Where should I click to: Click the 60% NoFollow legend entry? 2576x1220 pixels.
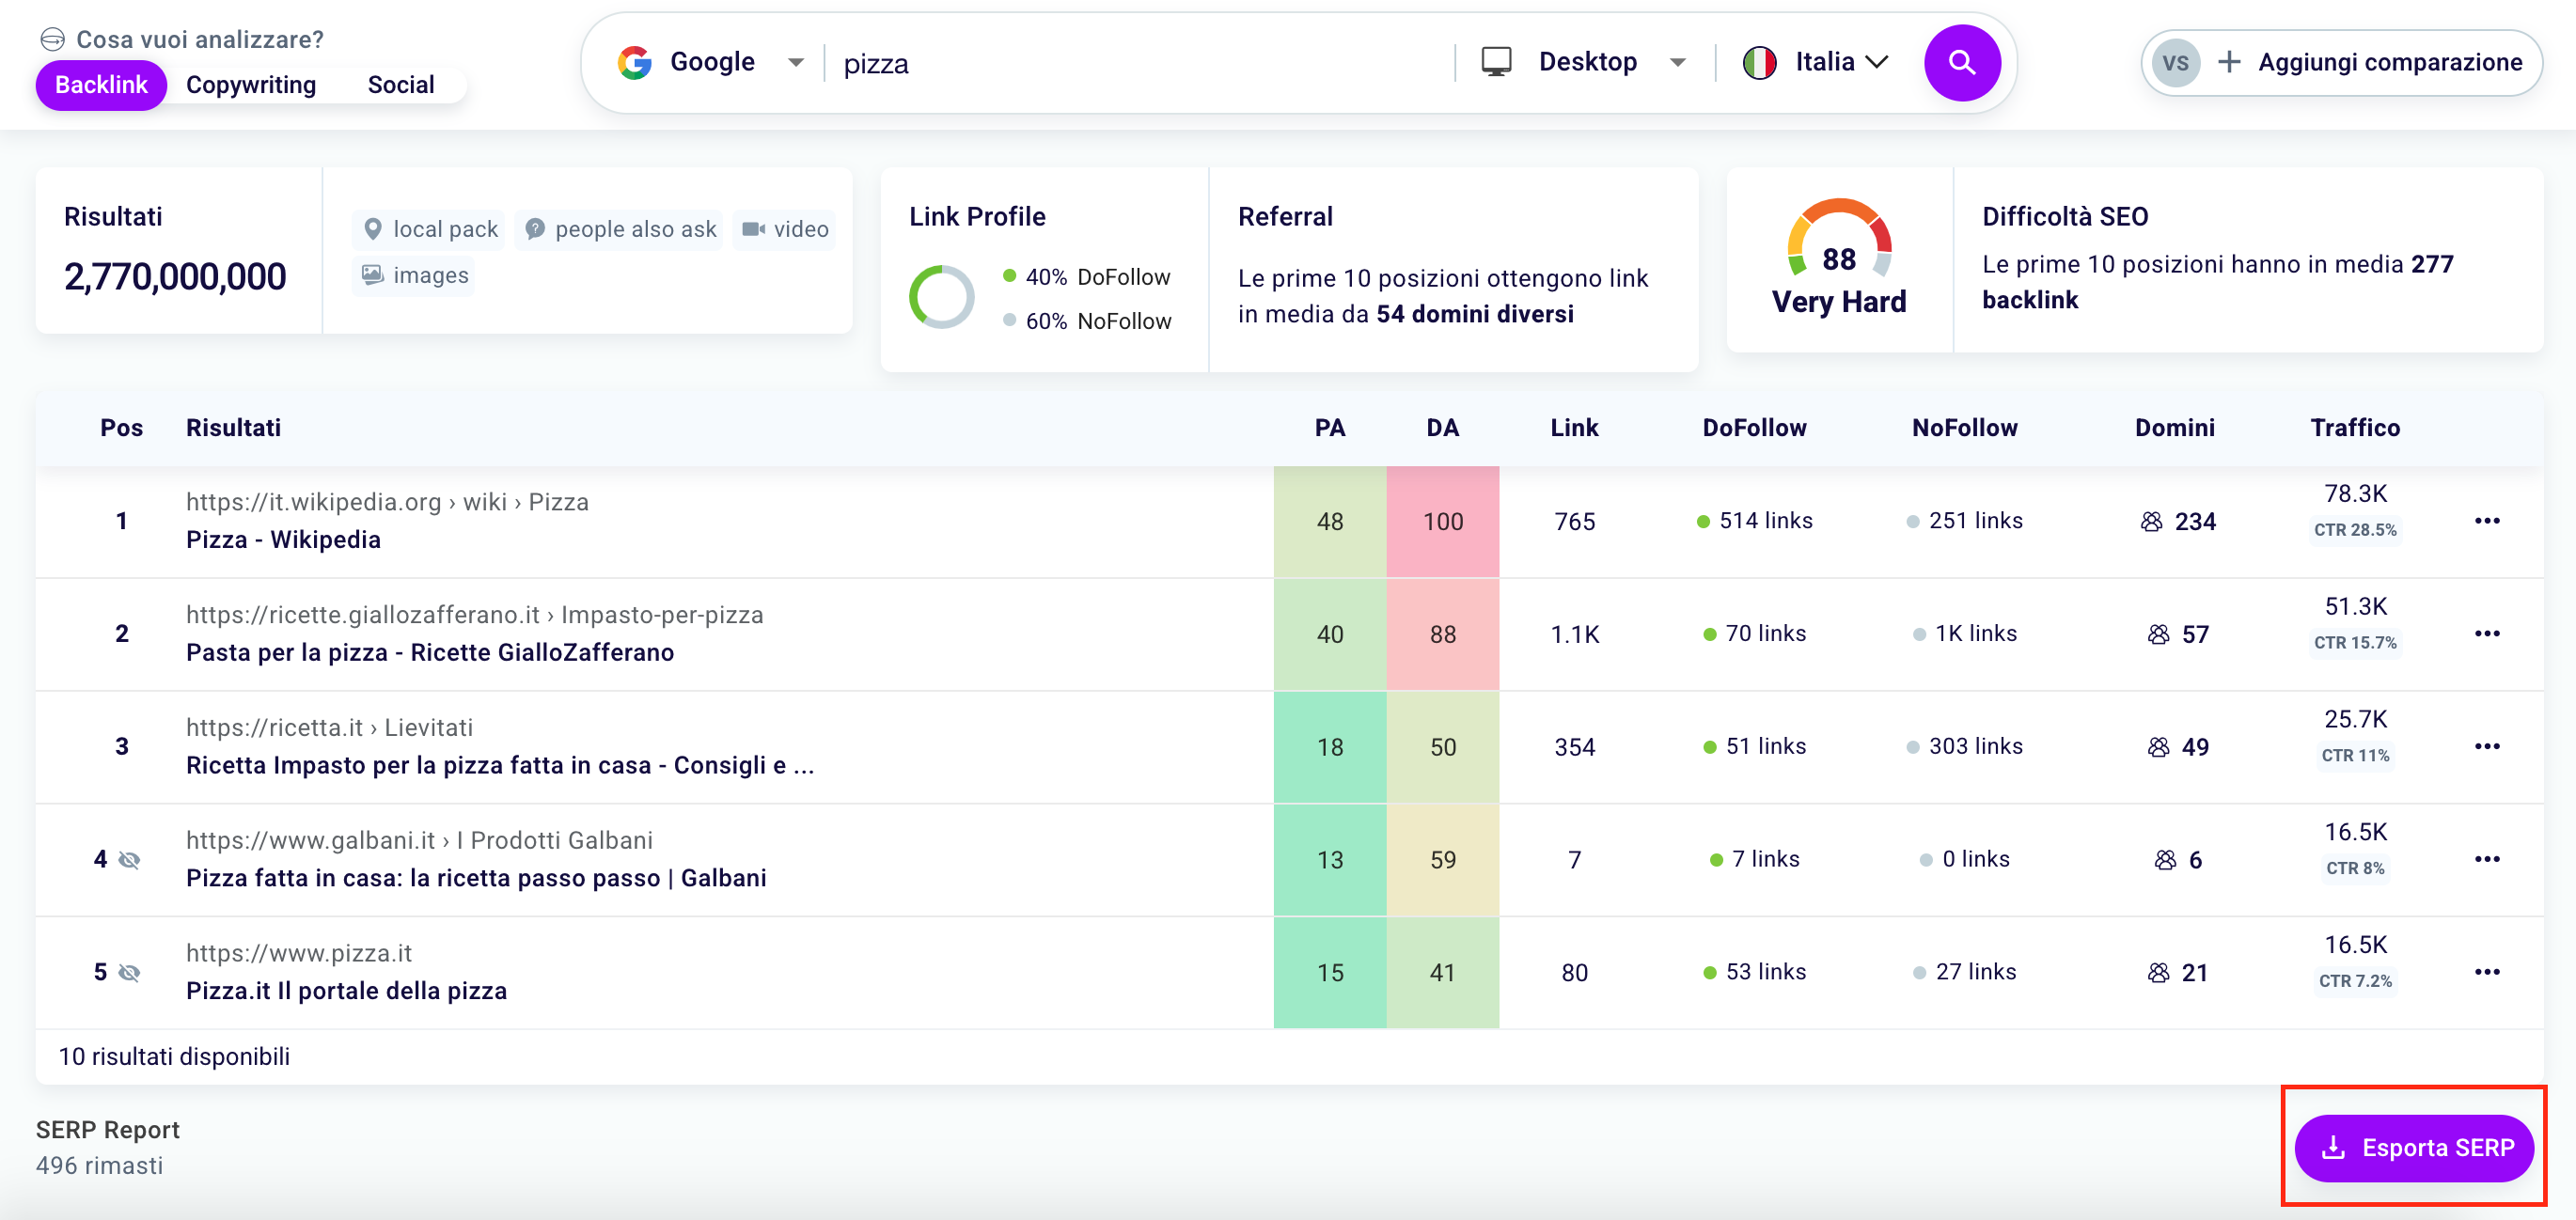pyautogui.click(x=1087, y=321)
